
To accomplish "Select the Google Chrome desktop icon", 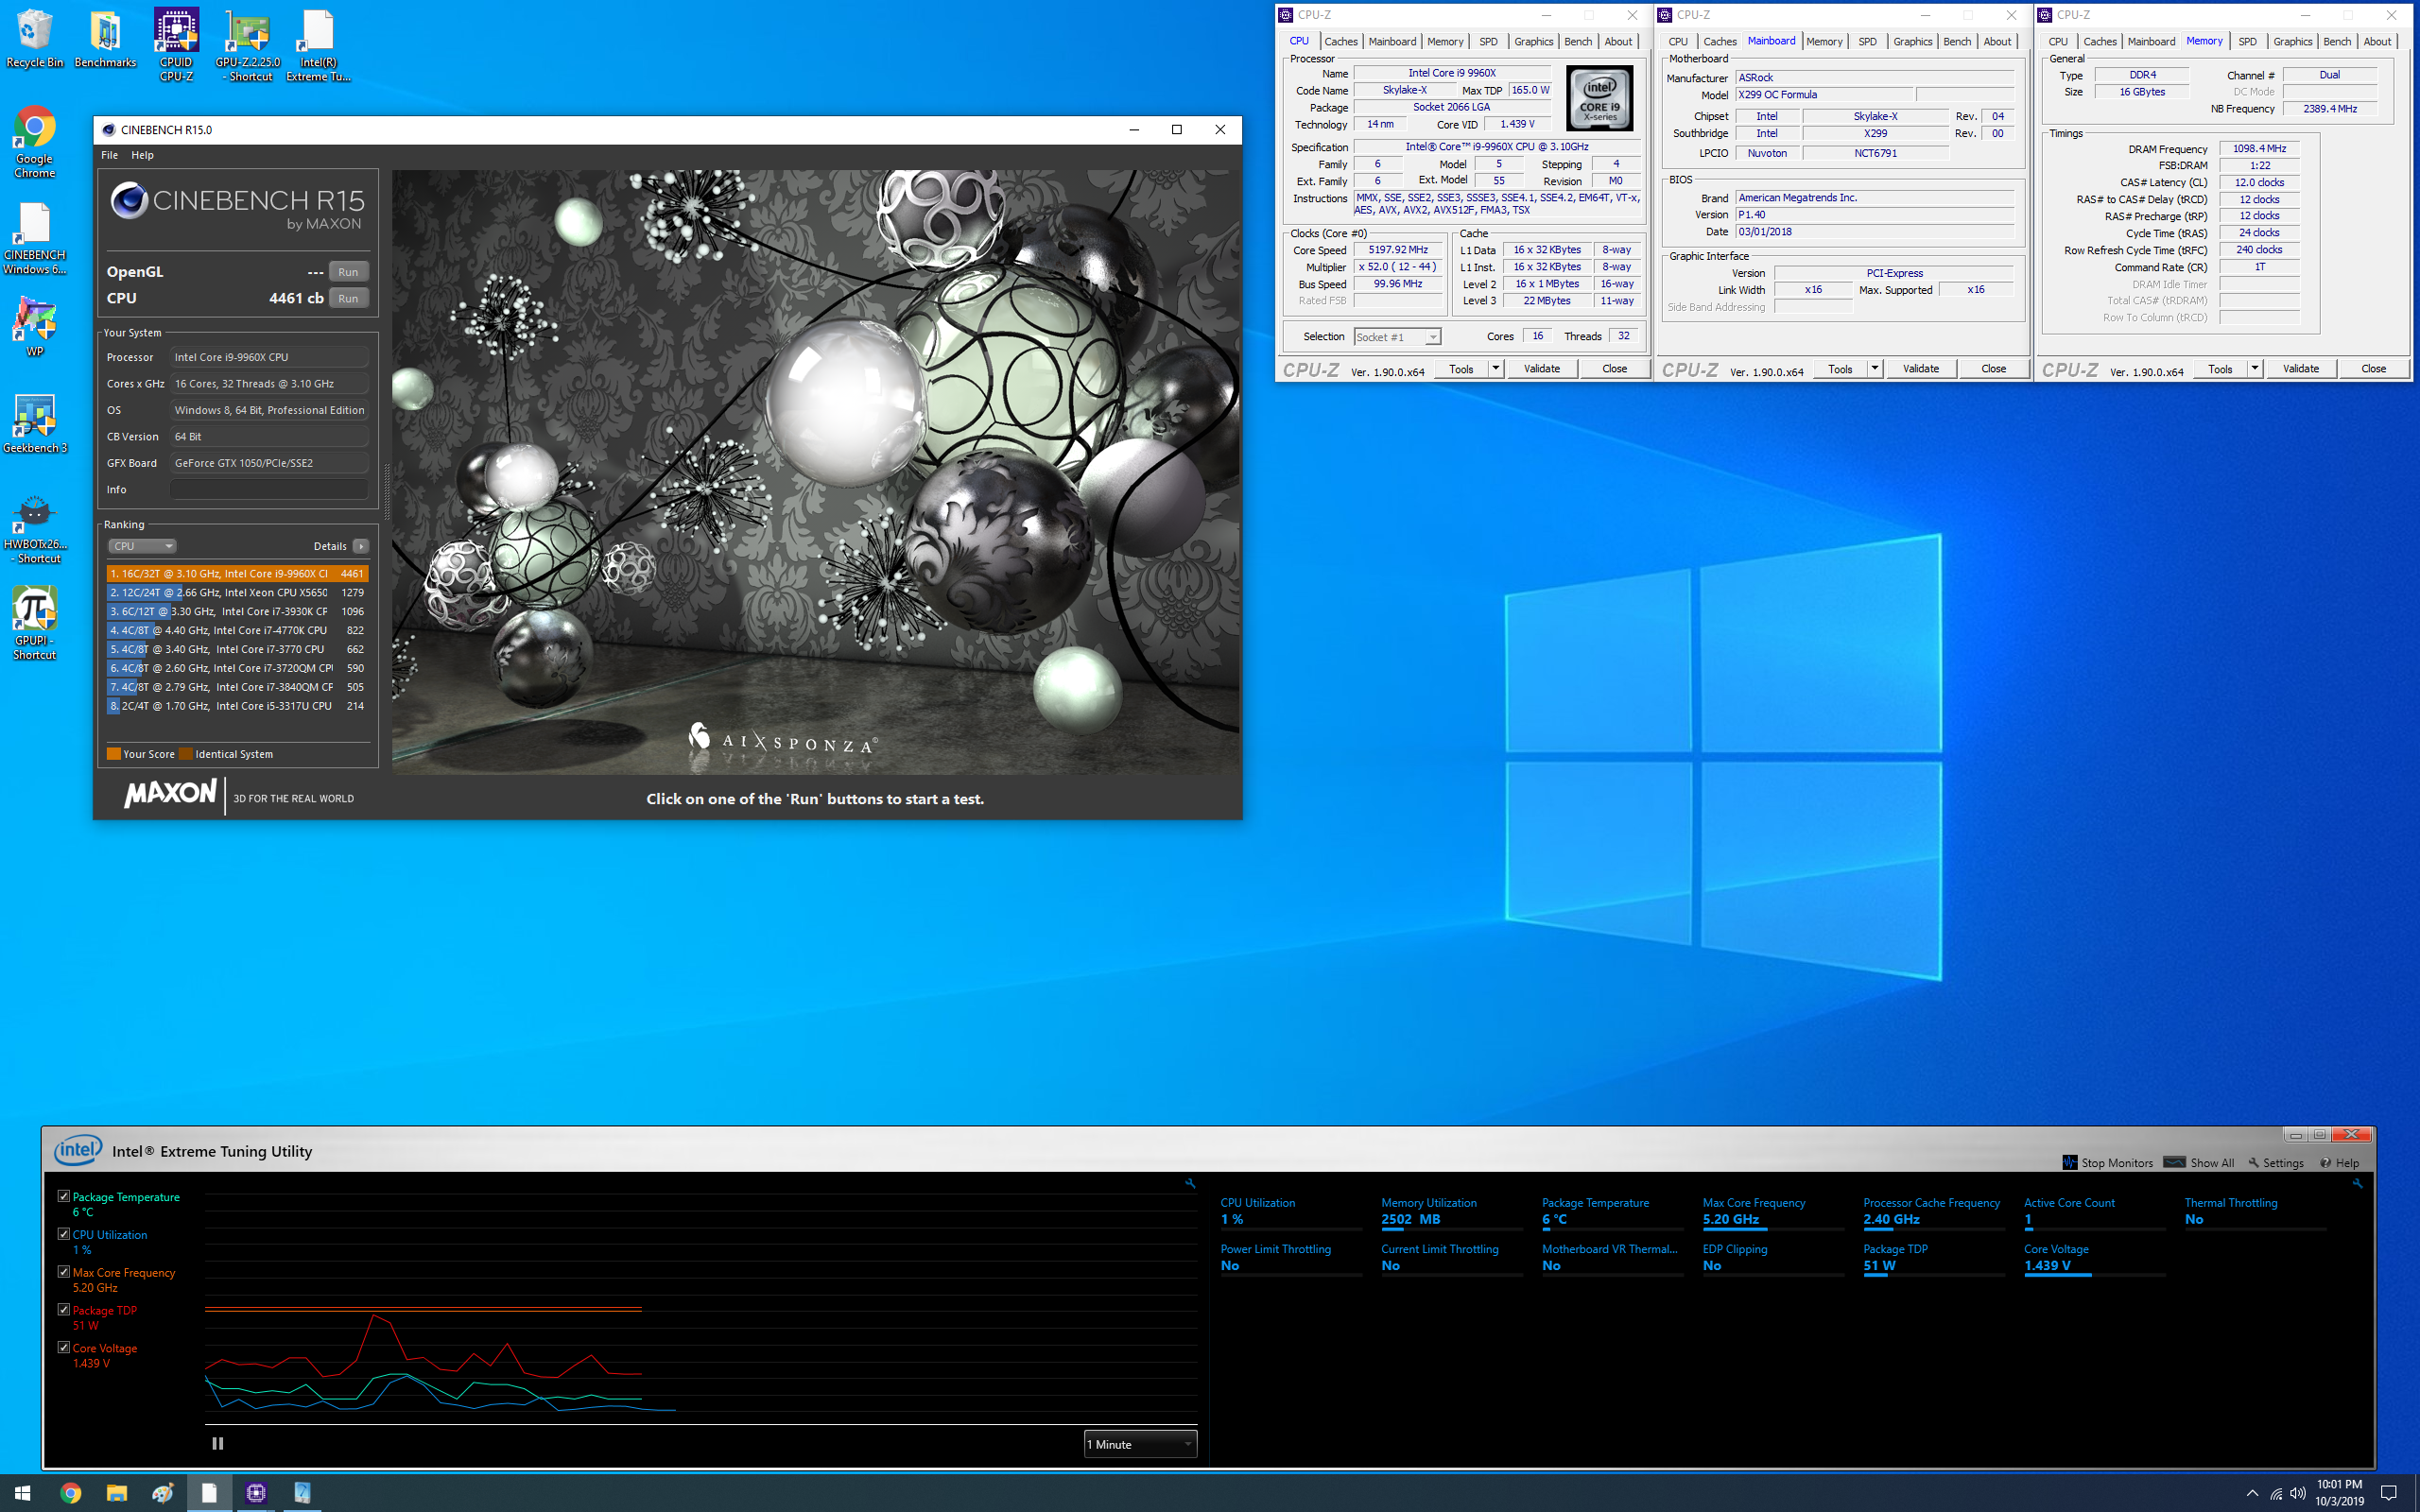I will [x=35, y=142].
